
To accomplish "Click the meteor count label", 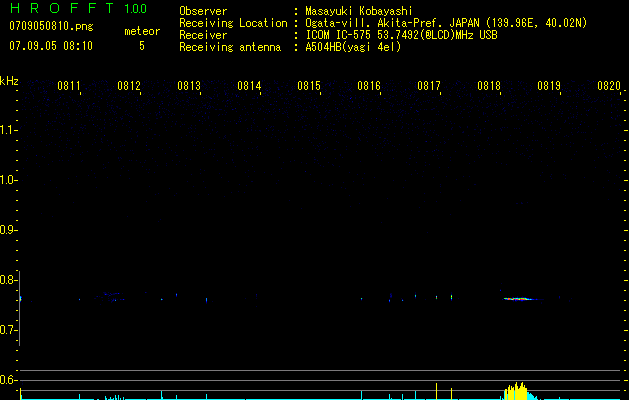I will 142,31.
